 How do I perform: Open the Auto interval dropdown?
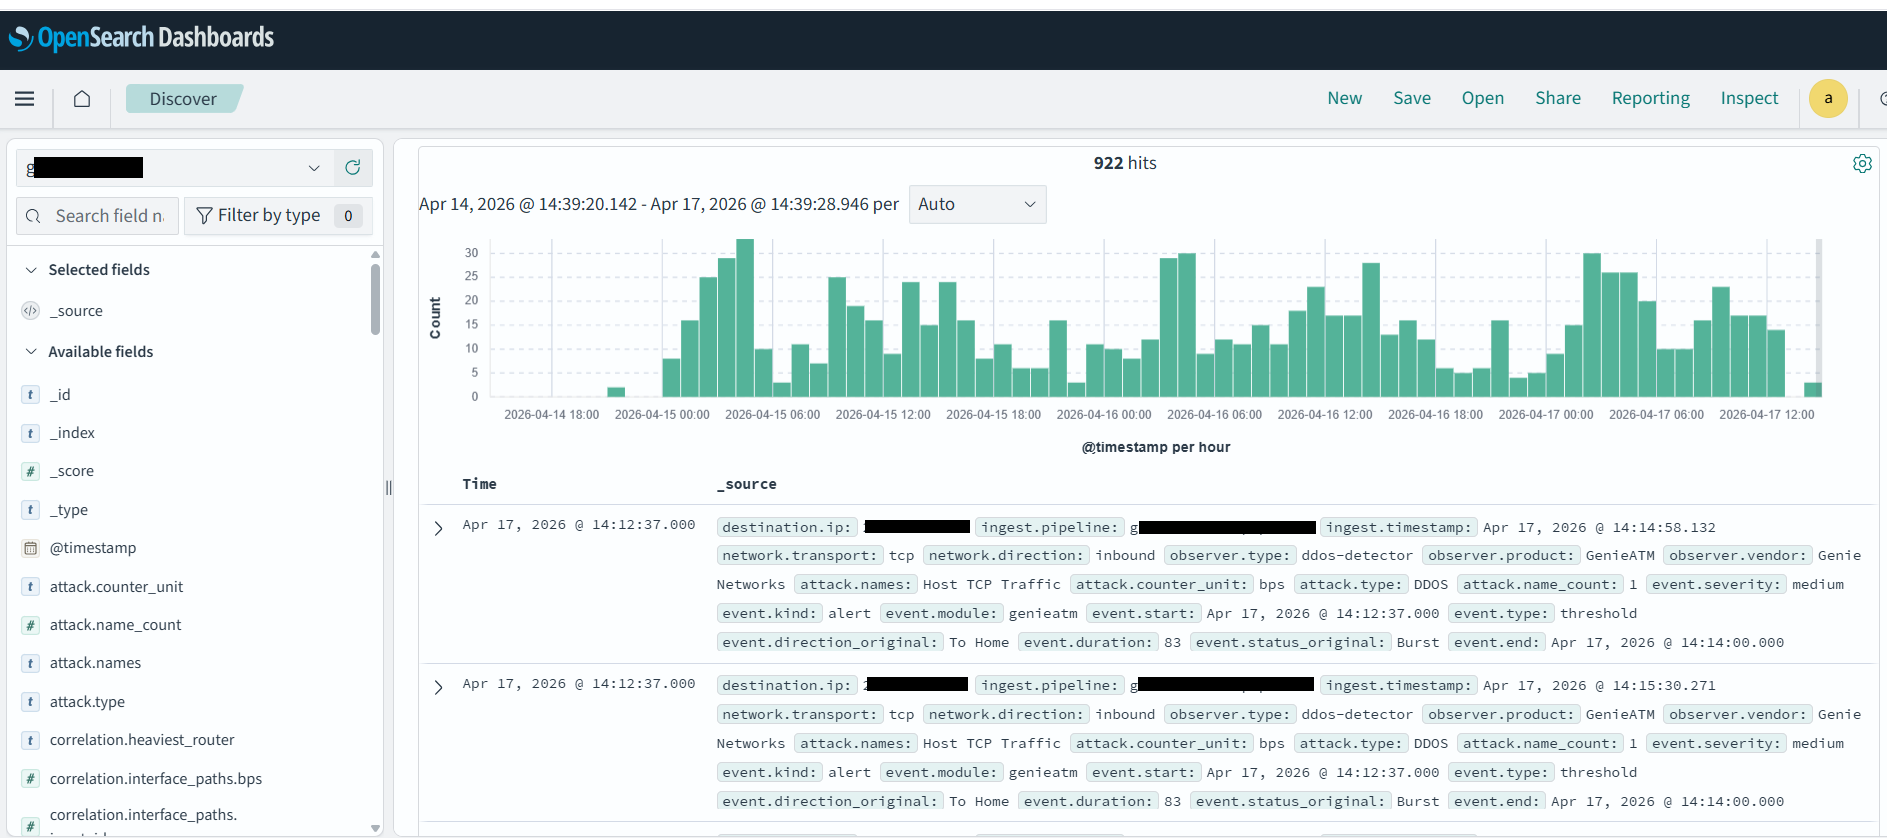tap(976, 205)
